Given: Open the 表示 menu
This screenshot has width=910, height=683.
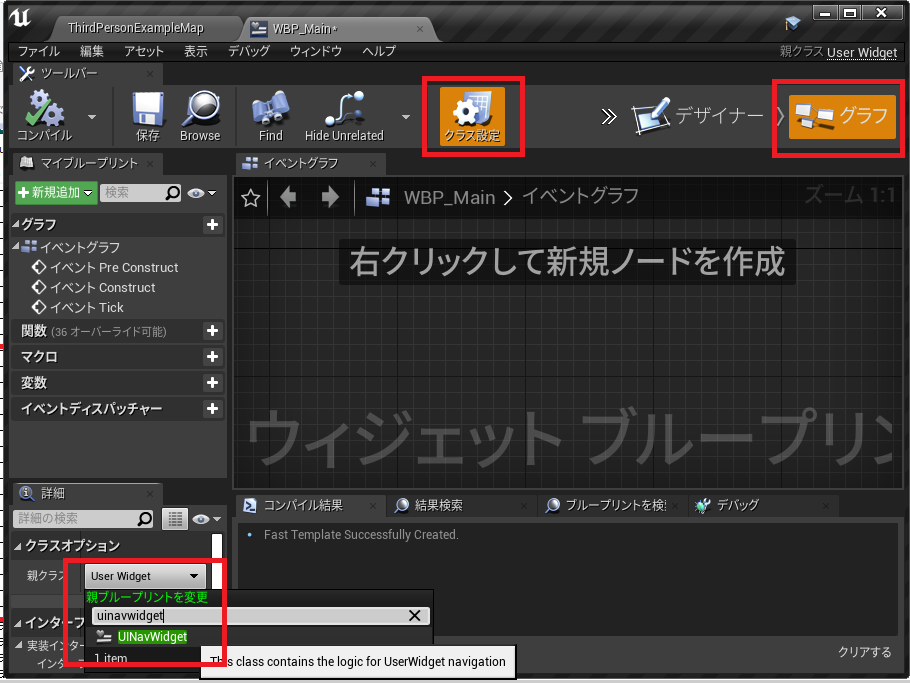Looking at the screenshot, I should 196,51.
